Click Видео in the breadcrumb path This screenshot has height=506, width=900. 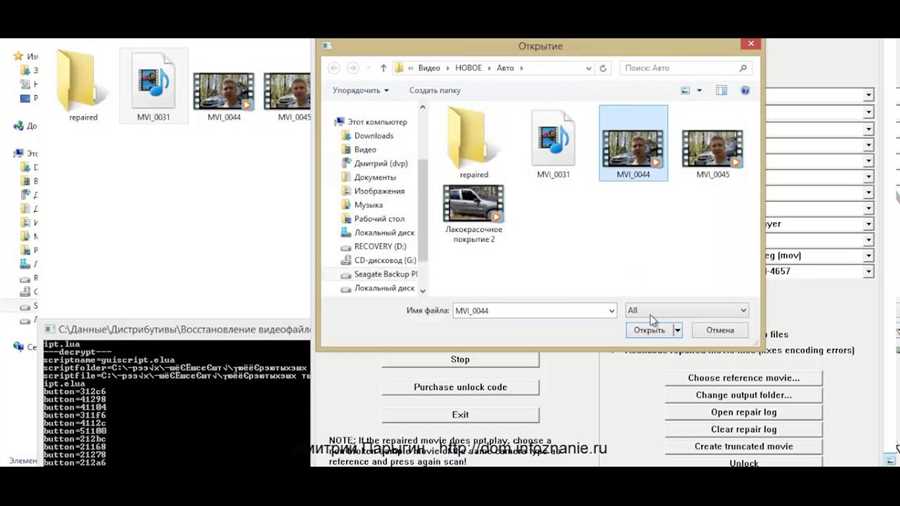click(x=429, y=68)
